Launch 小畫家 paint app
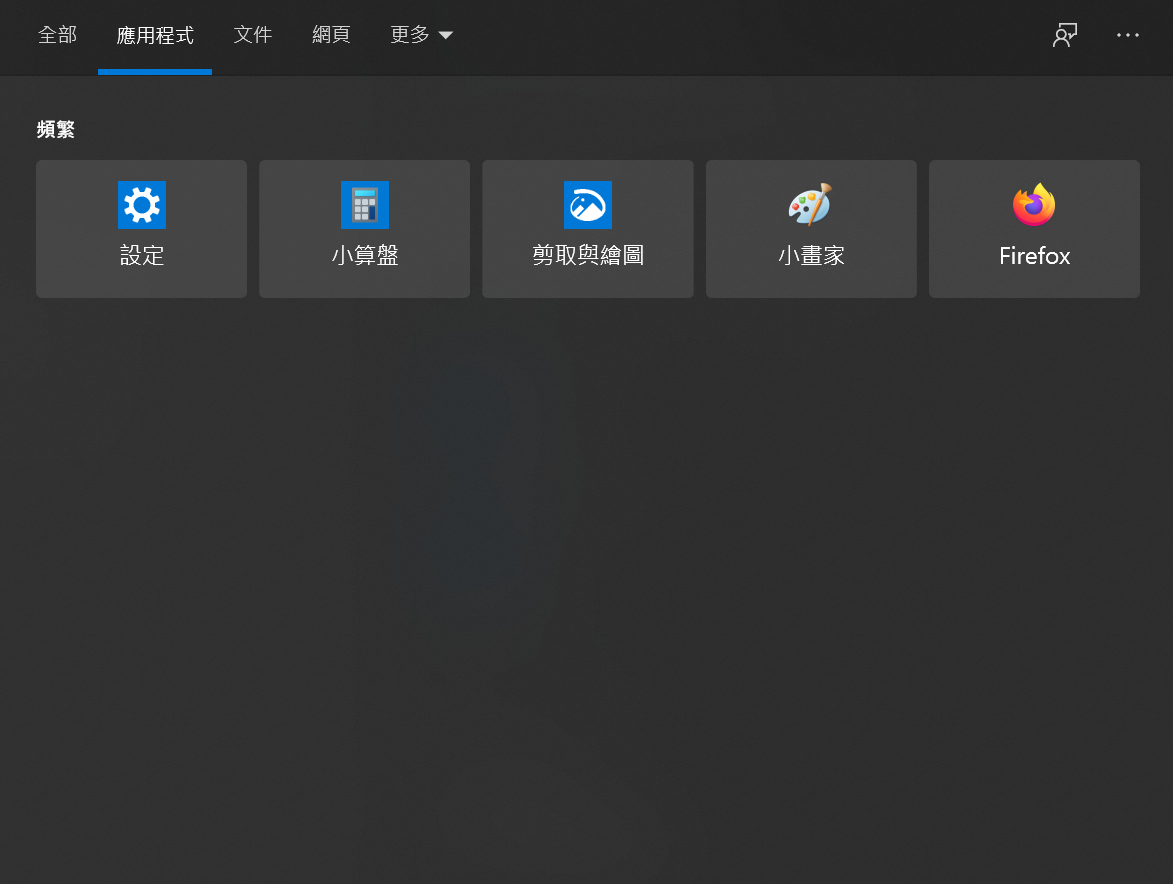The image size is (1173, 884). click(811, 229)
